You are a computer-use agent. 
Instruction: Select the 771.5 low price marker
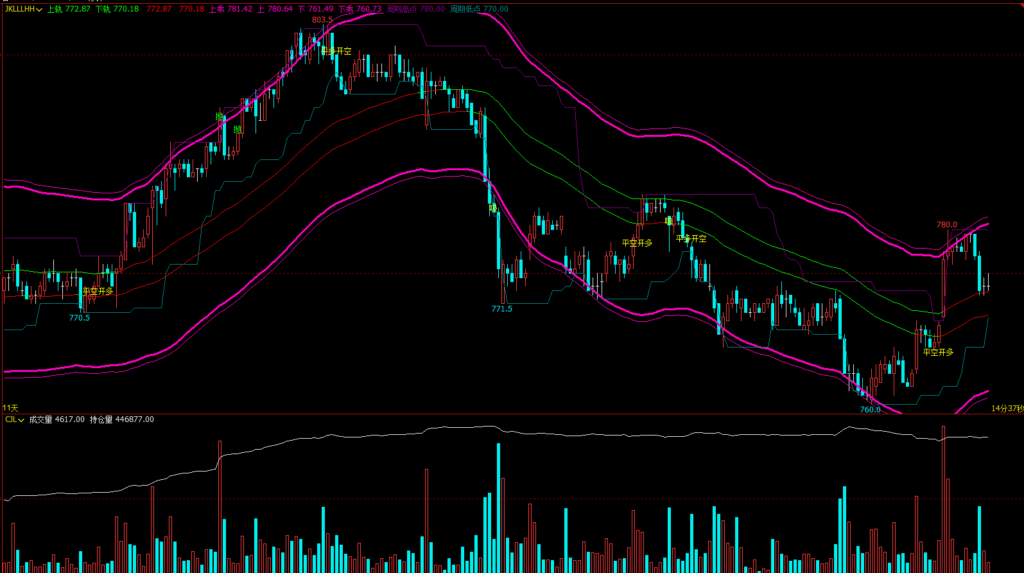click(x=502, y=309)
